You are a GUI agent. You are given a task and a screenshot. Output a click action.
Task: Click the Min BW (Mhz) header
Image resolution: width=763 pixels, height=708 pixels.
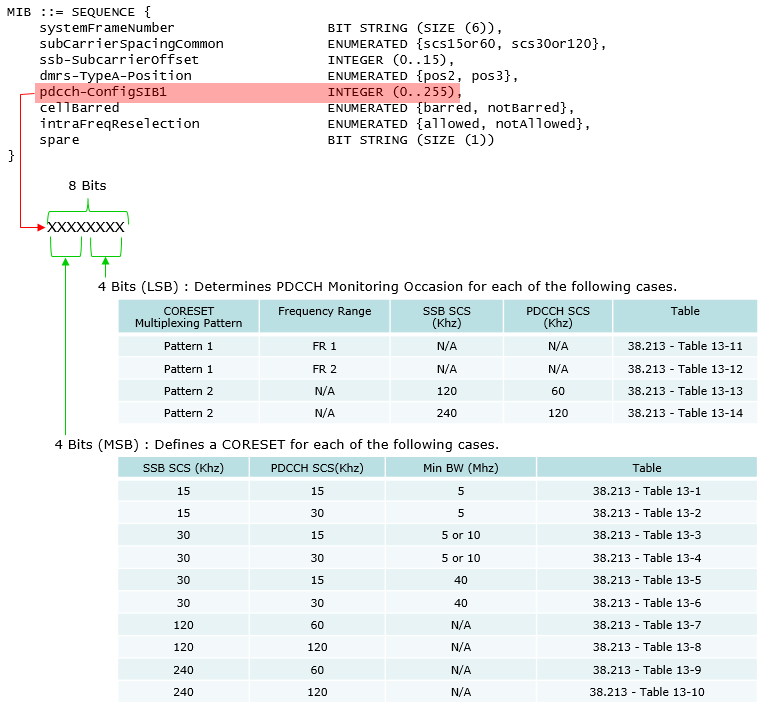pos(461,468)
